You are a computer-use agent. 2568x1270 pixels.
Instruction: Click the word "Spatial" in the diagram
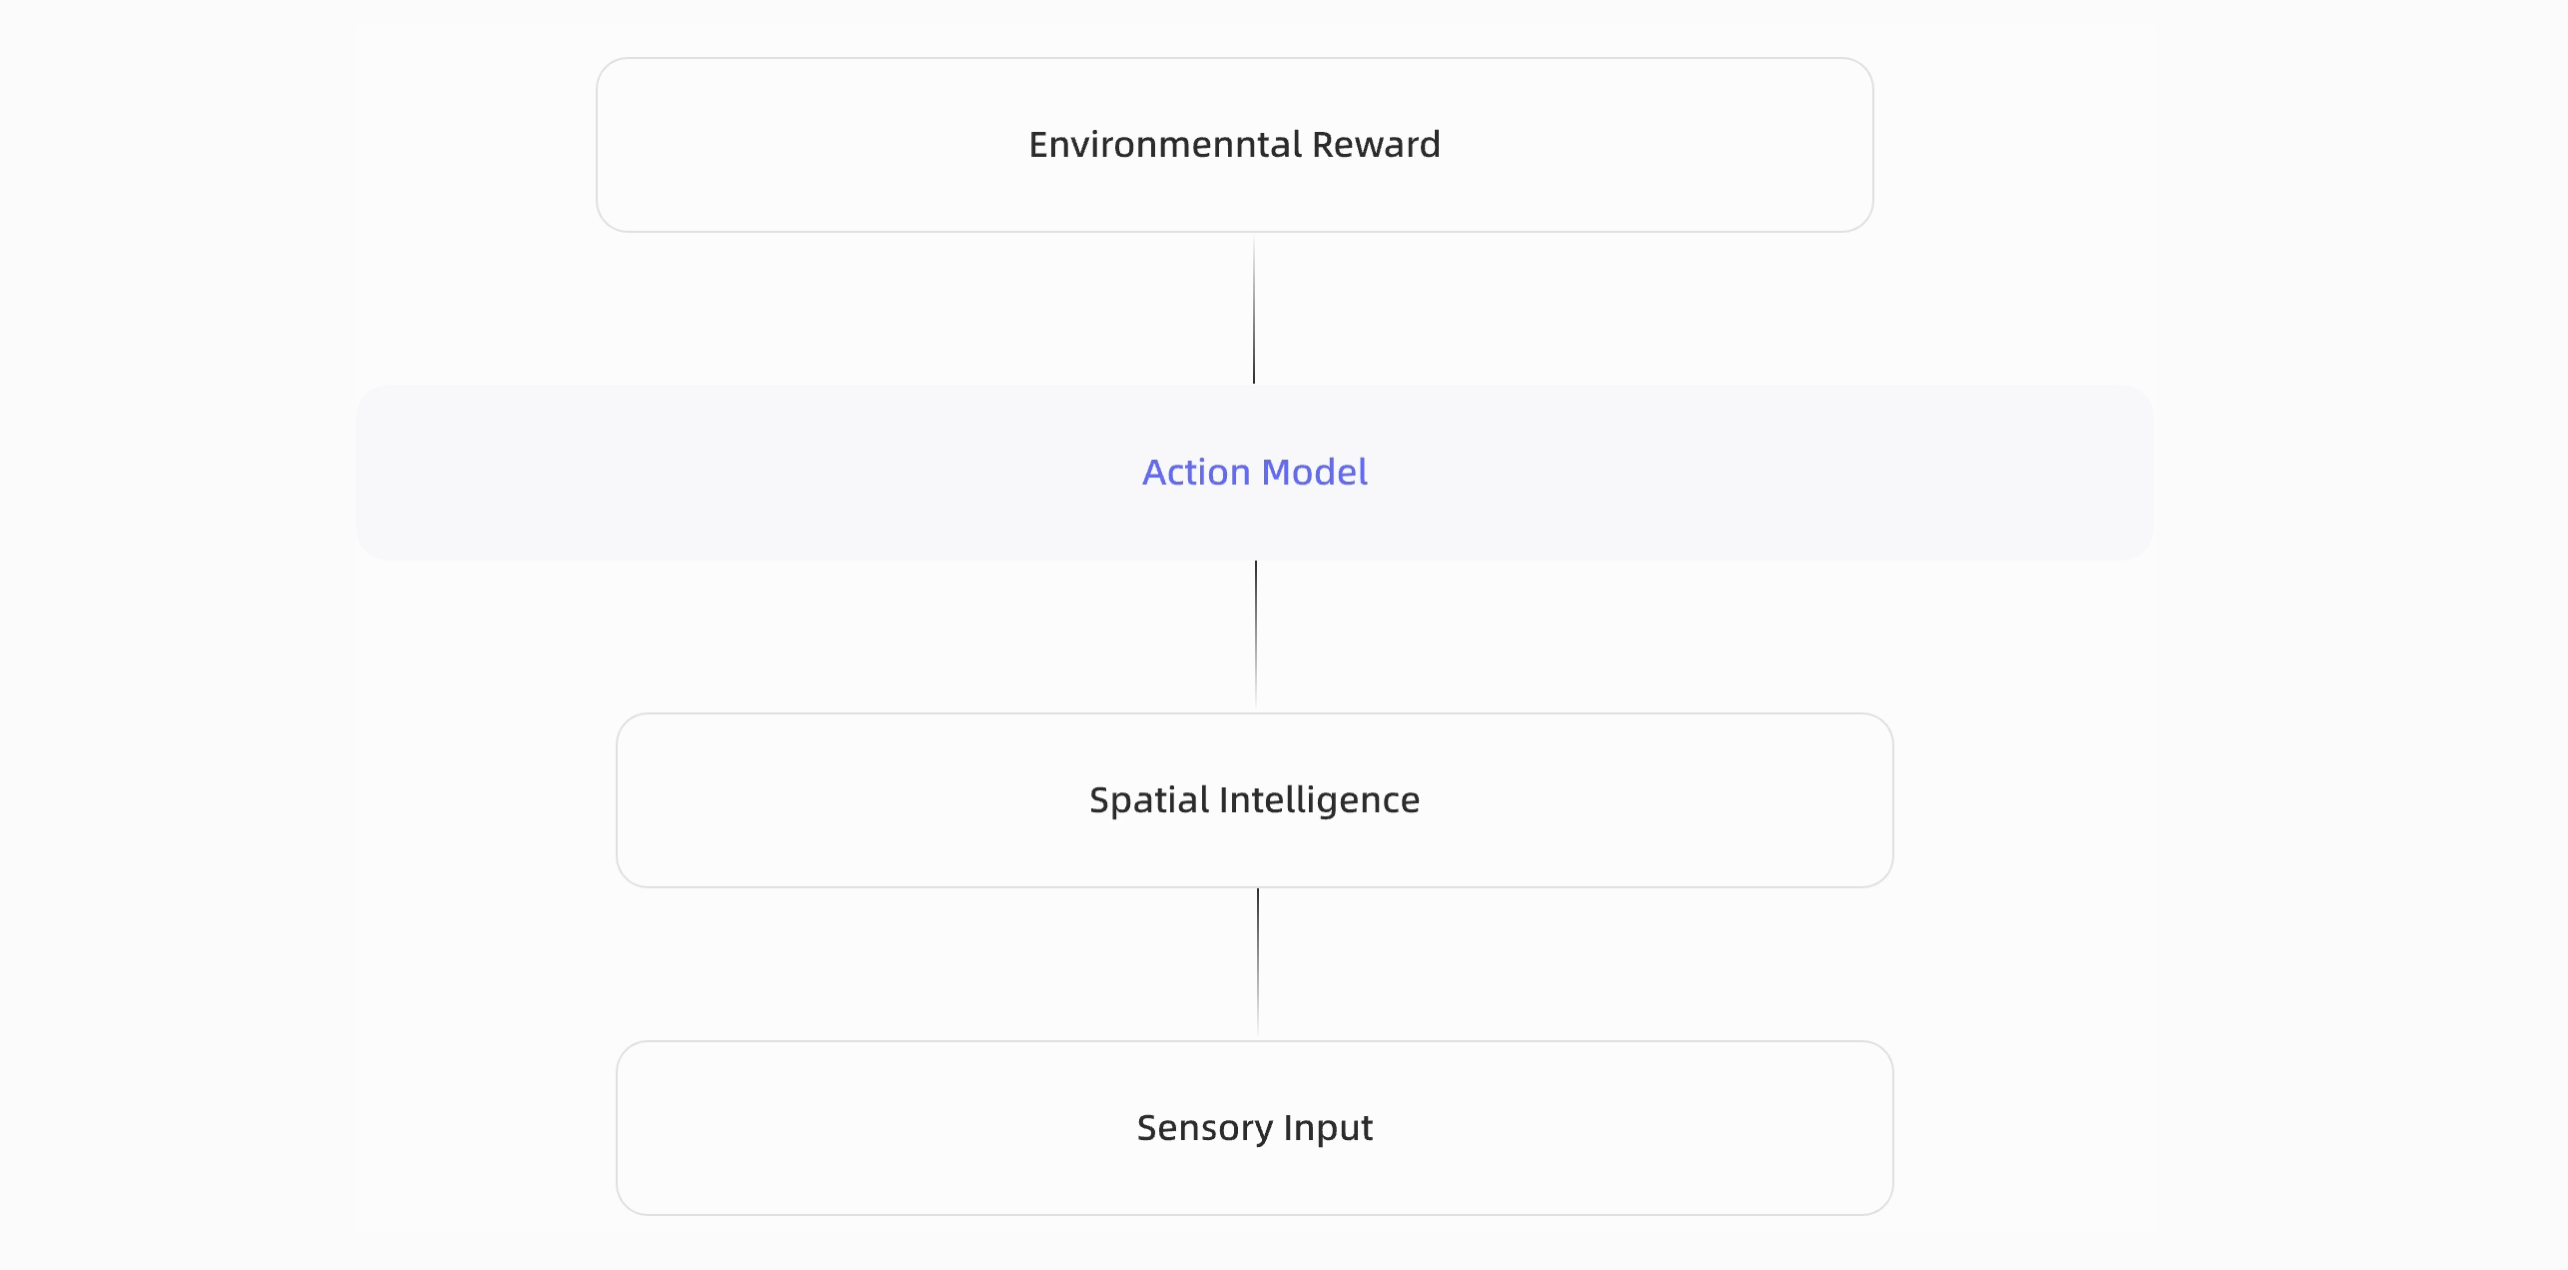(x=1149, y=800)
